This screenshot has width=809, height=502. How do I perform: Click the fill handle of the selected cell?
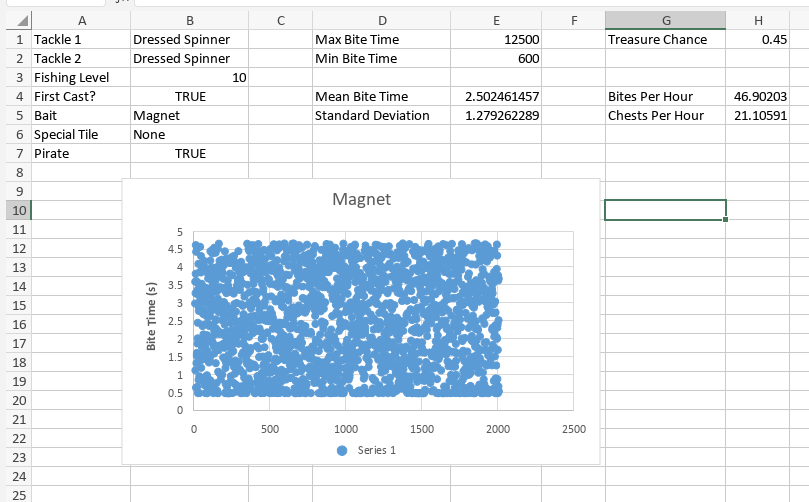coord(725,220)
